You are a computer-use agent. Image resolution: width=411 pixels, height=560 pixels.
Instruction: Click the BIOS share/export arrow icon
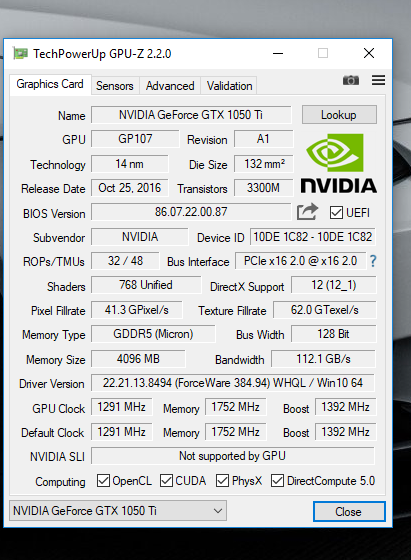click(307, 212)
